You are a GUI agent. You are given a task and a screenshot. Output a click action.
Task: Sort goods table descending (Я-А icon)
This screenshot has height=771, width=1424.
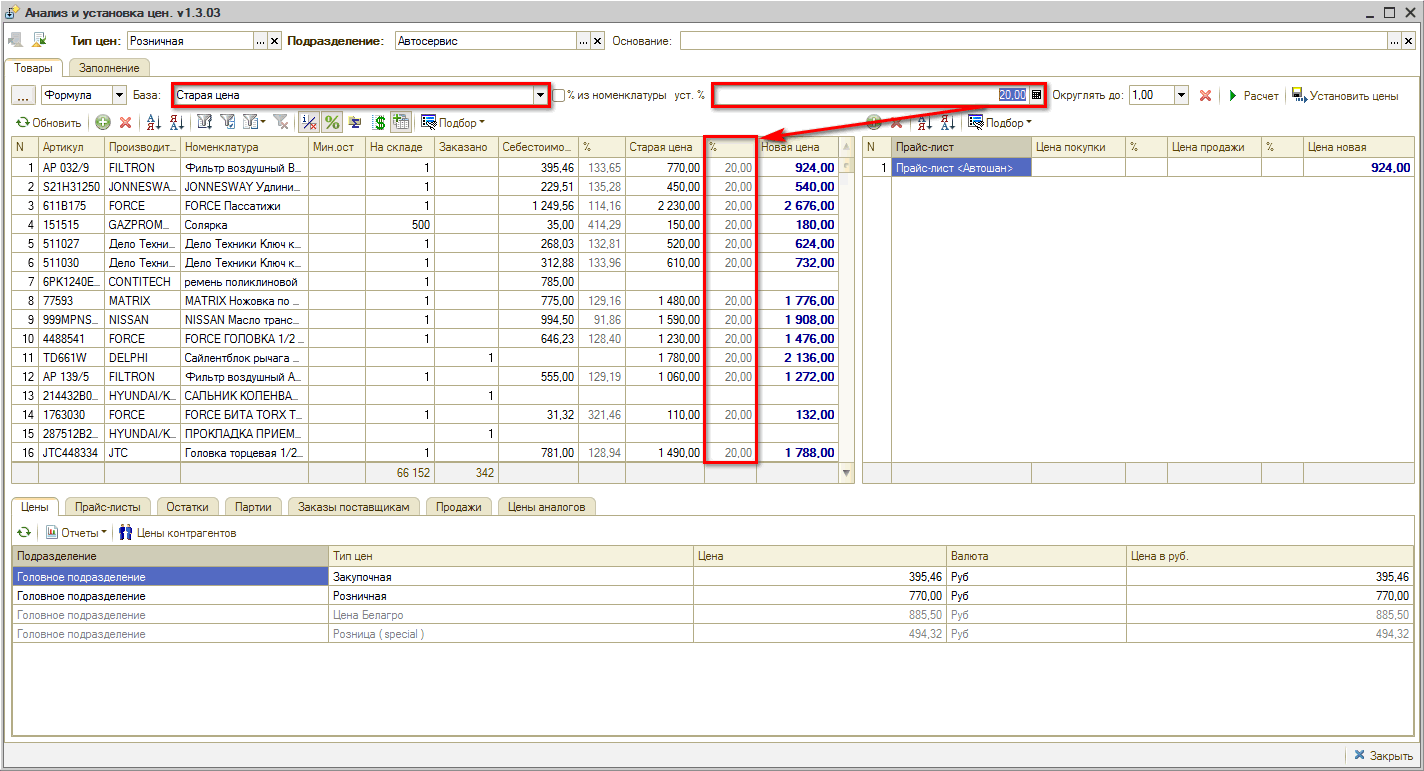[x=177, y=123]
